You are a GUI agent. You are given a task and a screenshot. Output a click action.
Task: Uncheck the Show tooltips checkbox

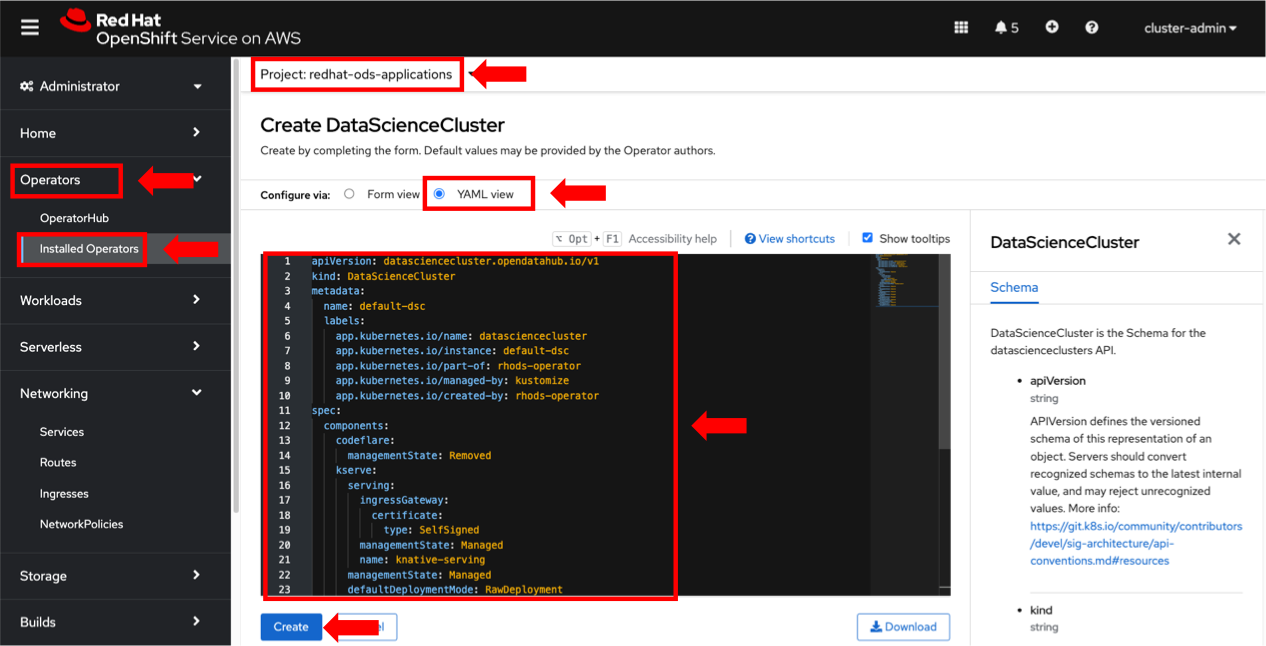pos(867,238)
